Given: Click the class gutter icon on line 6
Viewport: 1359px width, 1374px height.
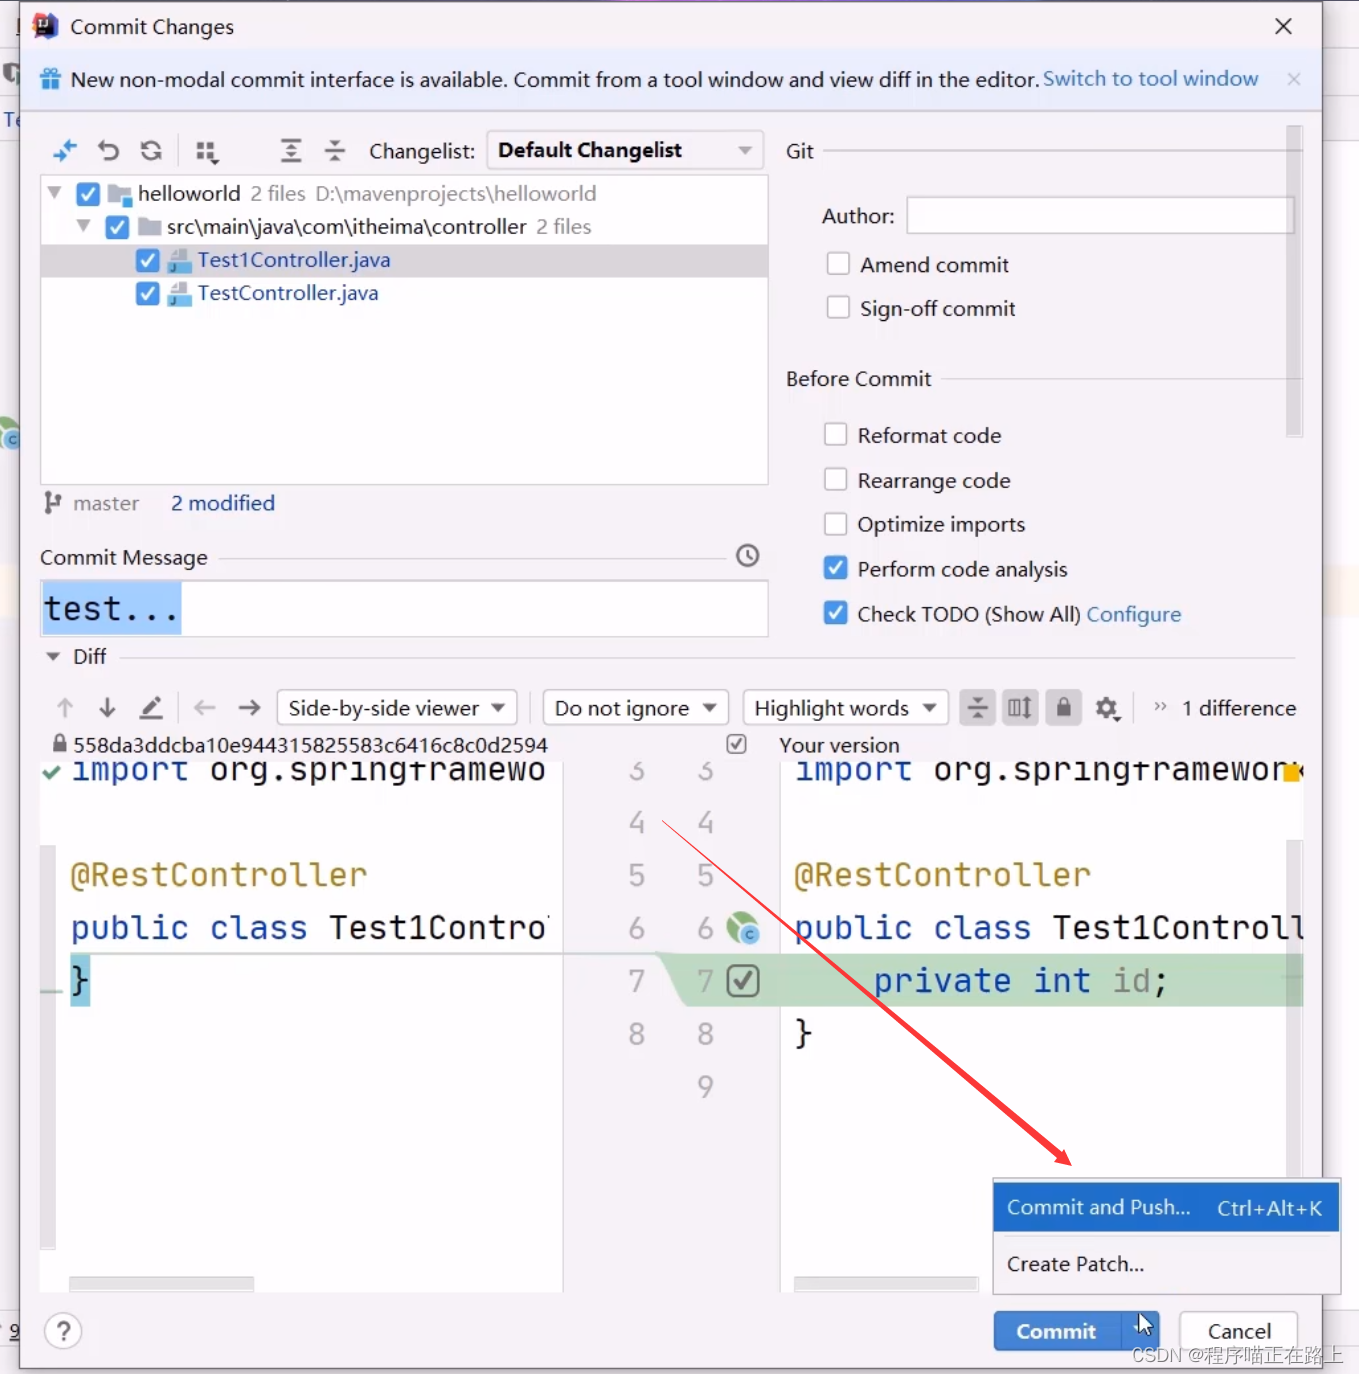Looking at the screenshot, I should point(743,929).
